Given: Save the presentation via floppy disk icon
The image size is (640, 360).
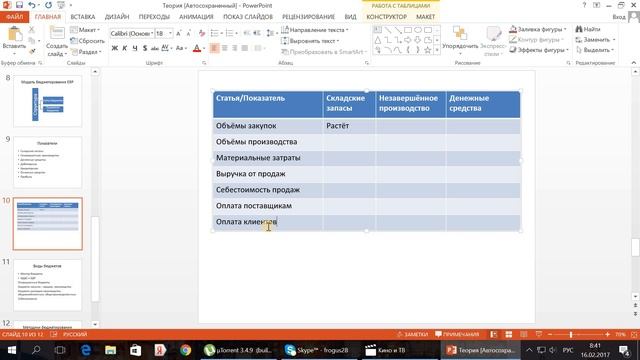Looking at the screenshot, I should (x=19, y=5).
